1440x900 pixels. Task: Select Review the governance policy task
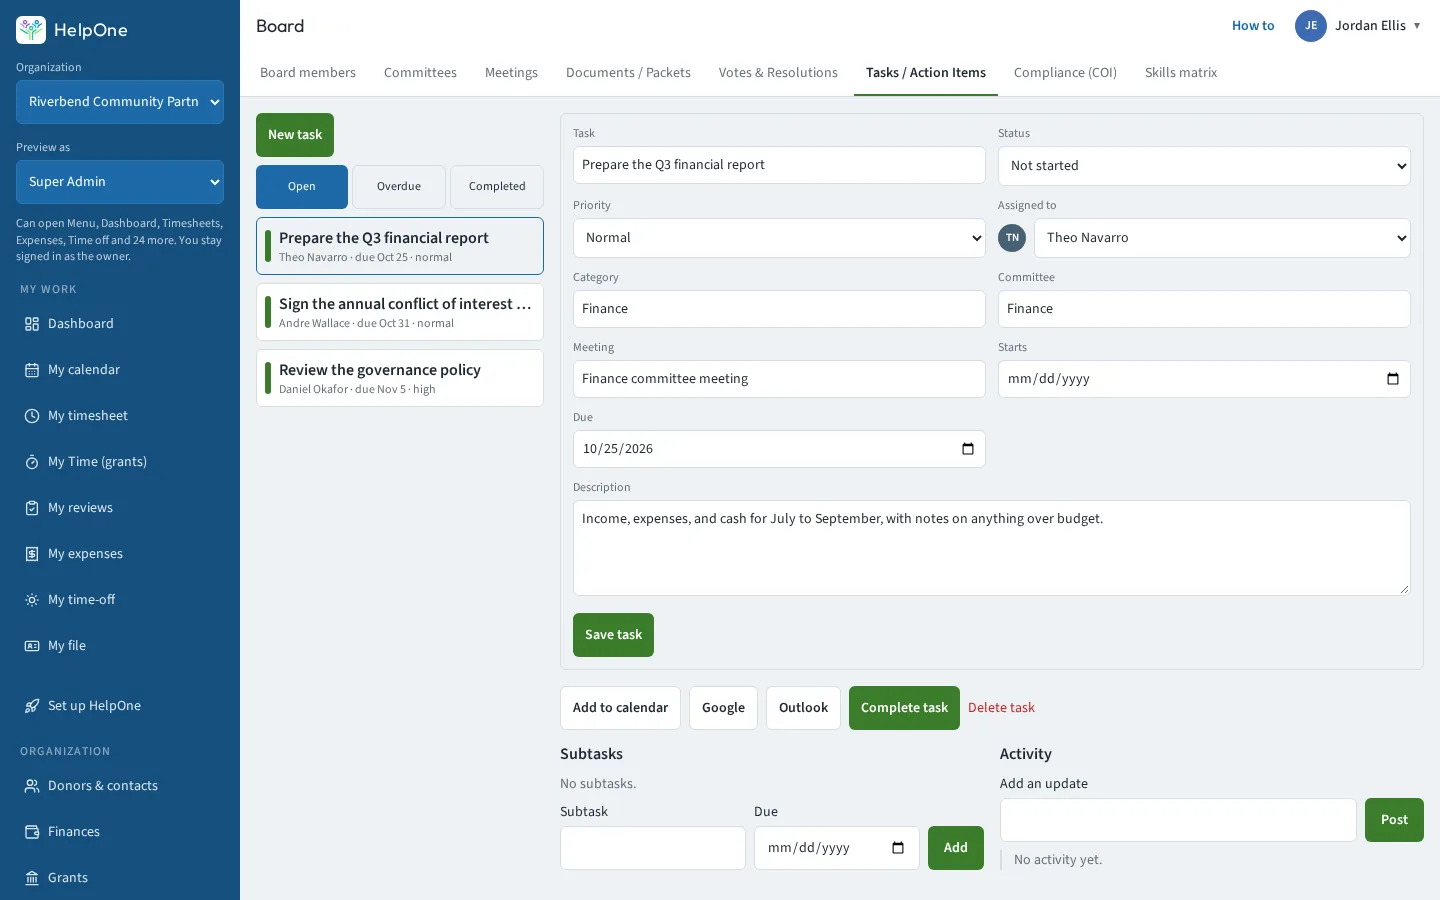(x=400, y=378)
